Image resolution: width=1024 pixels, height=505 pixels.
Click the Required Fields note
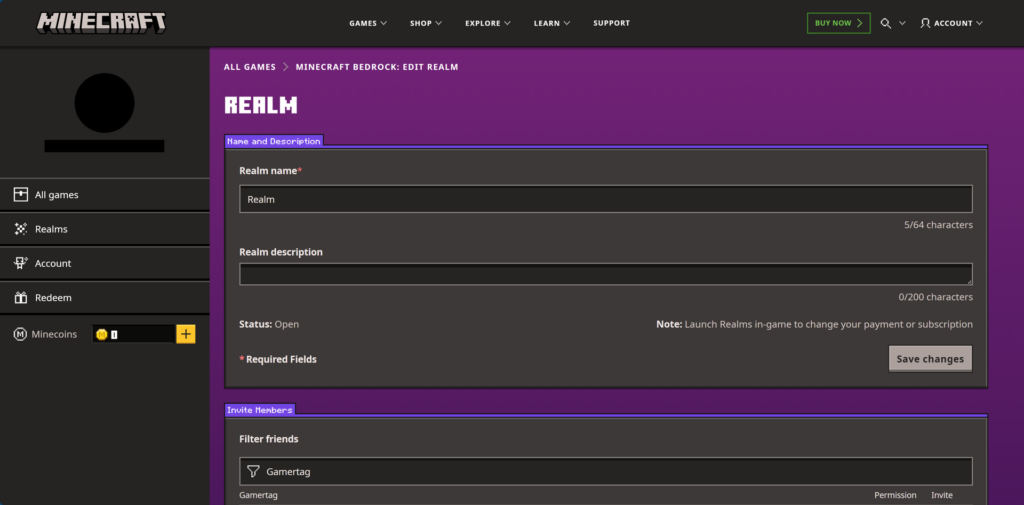(278, 359)
